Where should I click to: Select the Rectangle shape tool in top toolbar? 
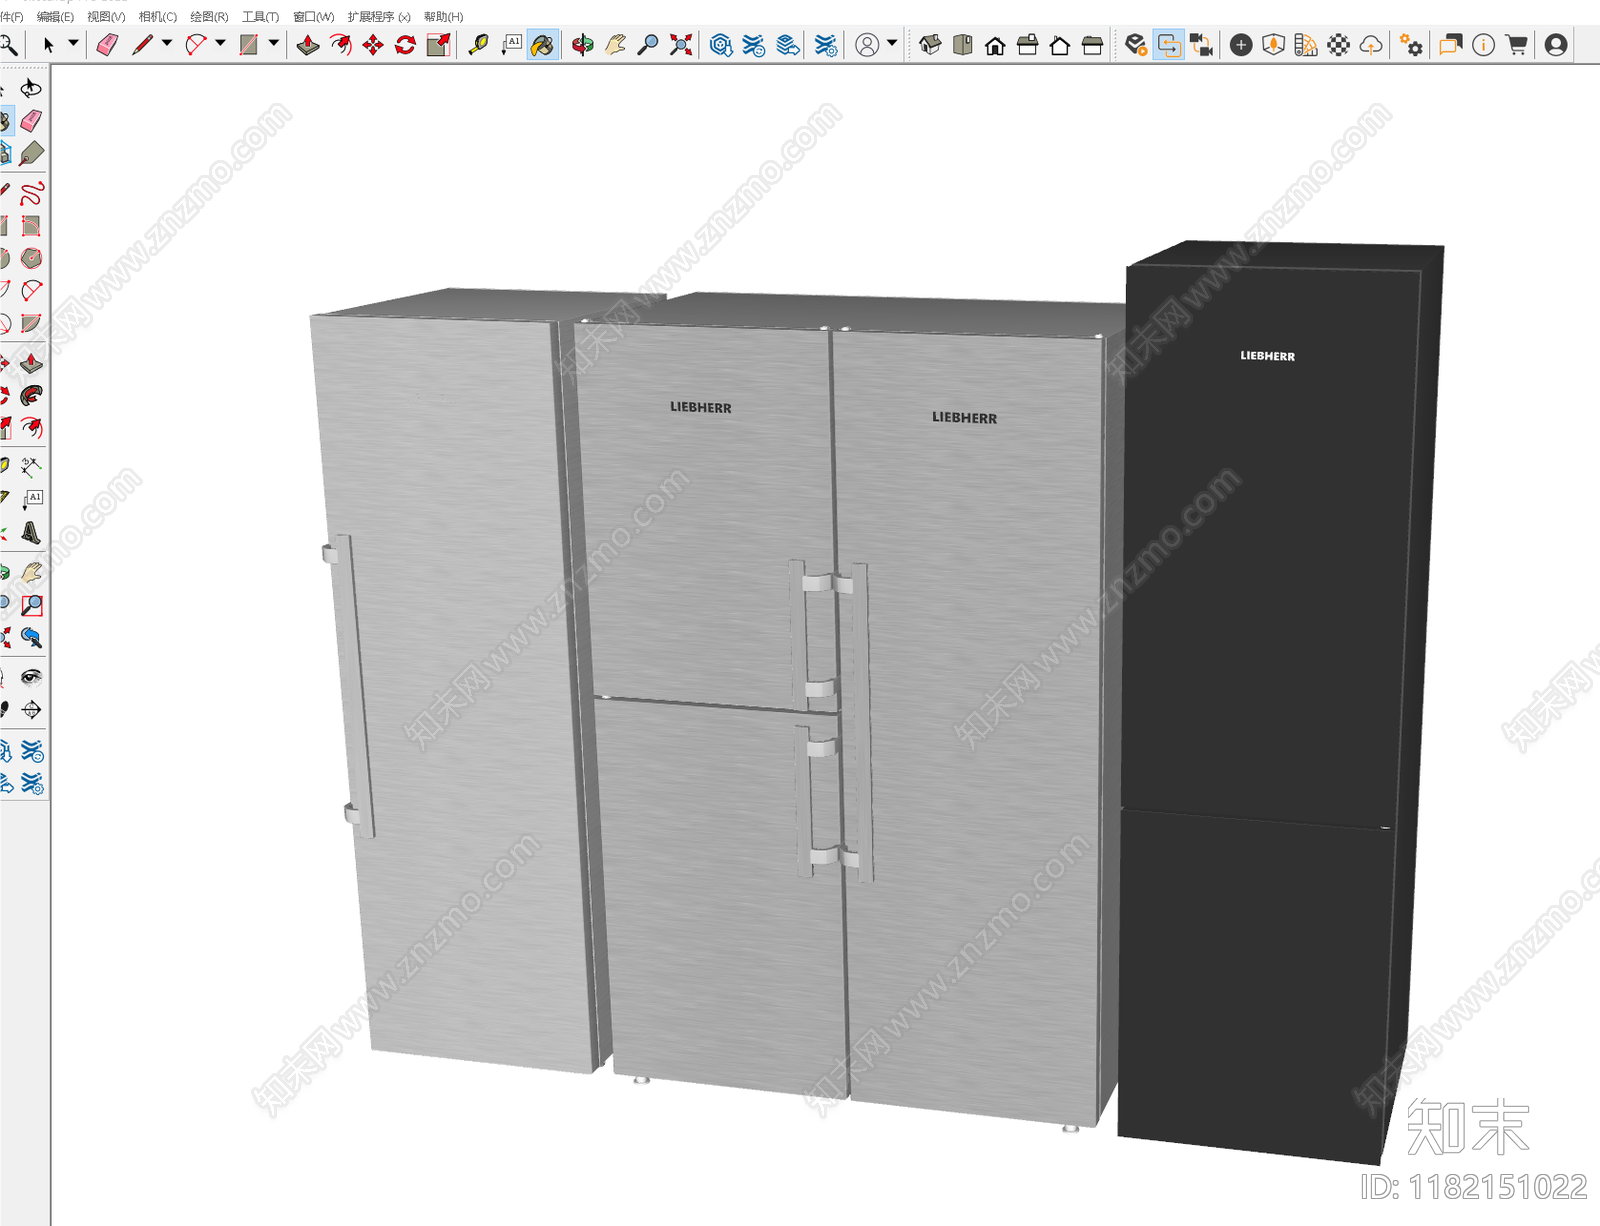[249, 45]
